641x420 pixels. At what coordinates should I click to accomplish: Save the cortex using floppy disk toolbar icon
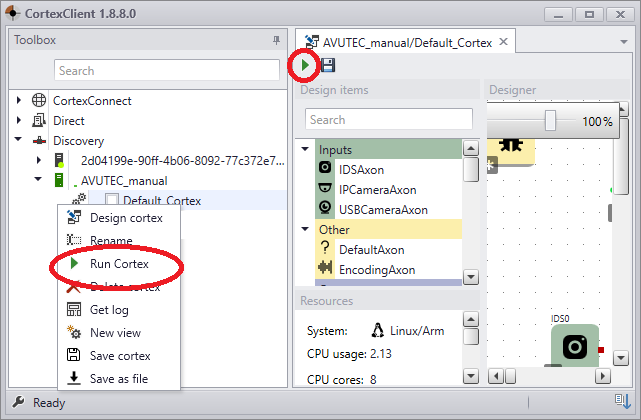tap(328, 65)
